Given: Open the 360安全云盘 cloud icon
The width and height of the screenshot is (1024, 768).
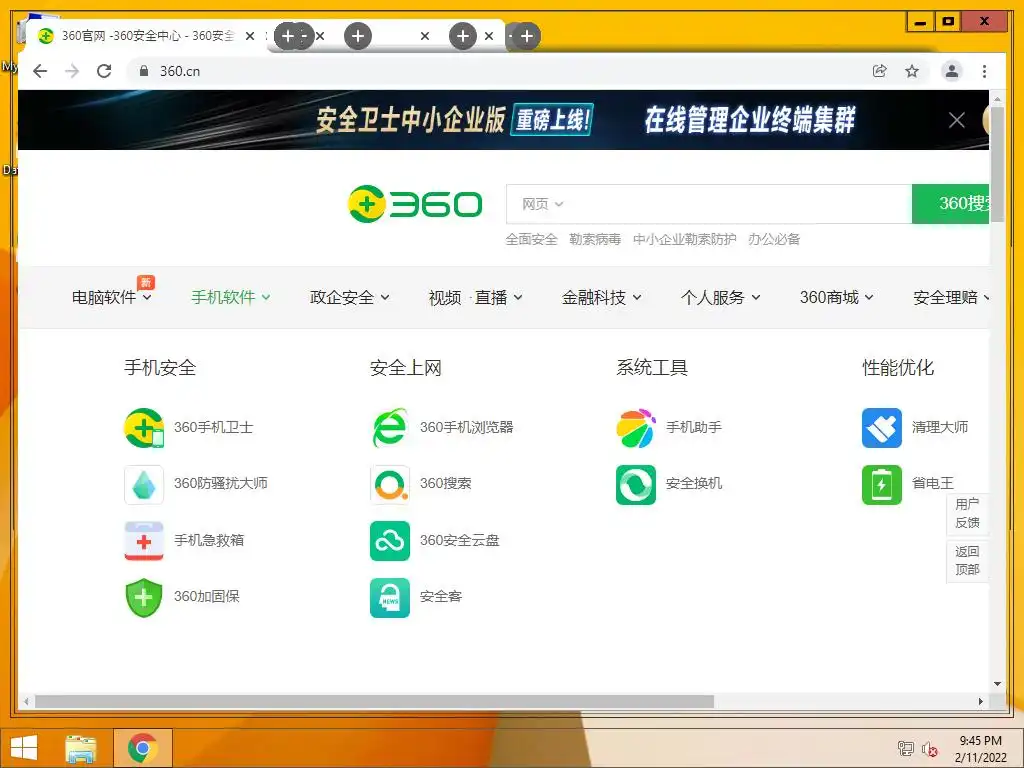Looking at the screenshot, I should pos(390,541).
